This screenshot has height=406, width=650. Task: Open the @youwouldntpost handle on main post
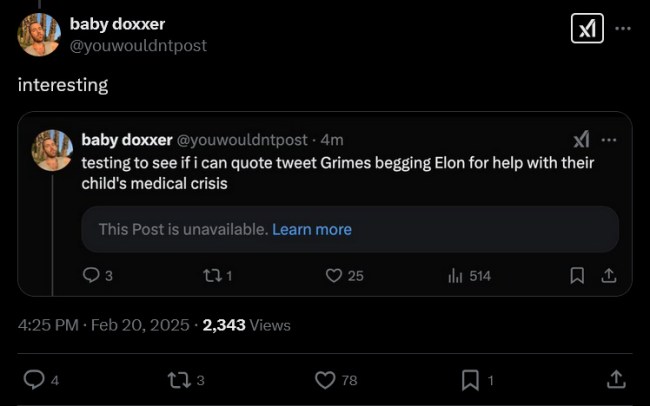(x=138, y=45)
